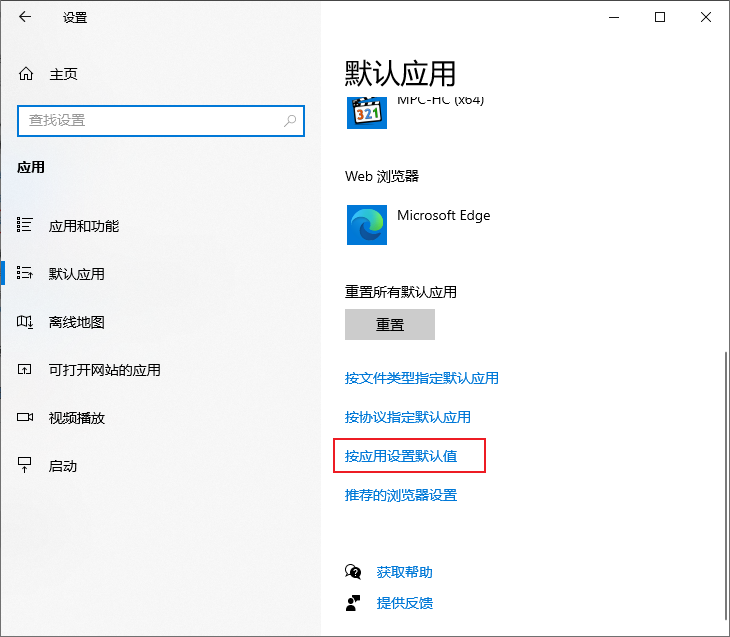Image resolution: width=730 pixels, height=637 pixels.
Task: Open 启动 settings page
Action: point(63,466)
